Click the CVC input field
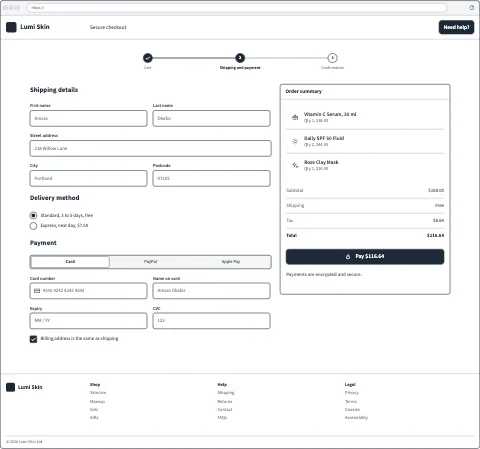 coord(211,321)
